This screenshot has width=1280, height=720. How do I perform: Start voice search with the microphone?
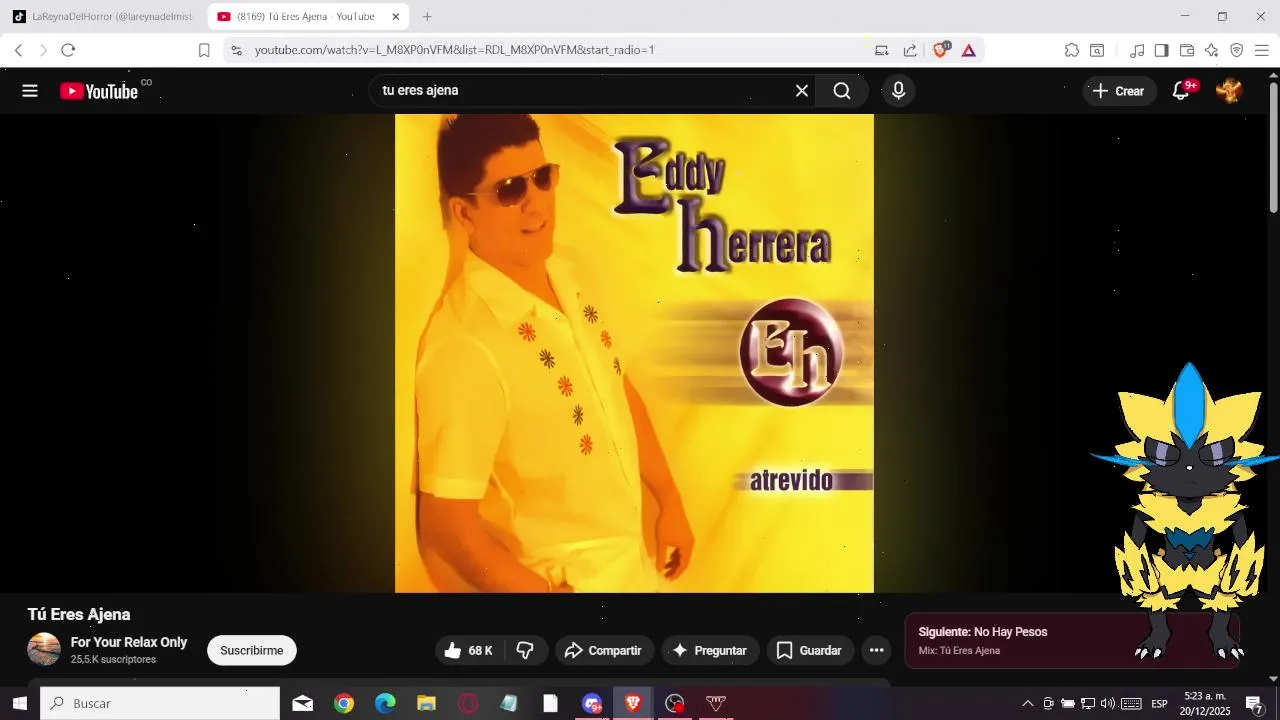(x=899, y=91)
